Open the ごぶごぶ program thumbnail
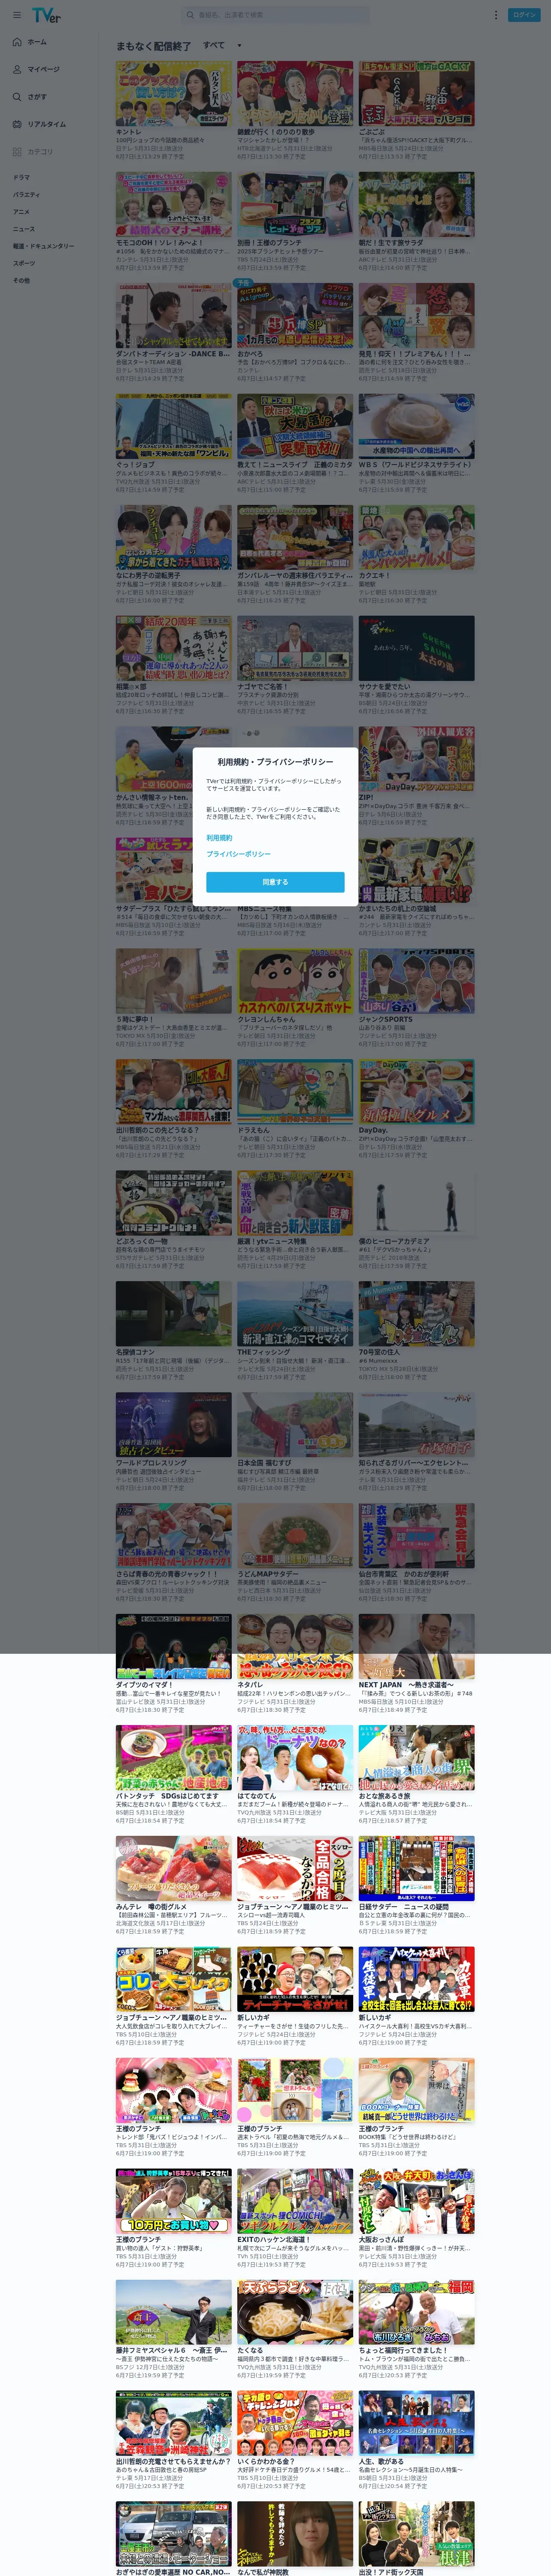The height and width of the screenshot is (2576, 551). pos(417,94)
